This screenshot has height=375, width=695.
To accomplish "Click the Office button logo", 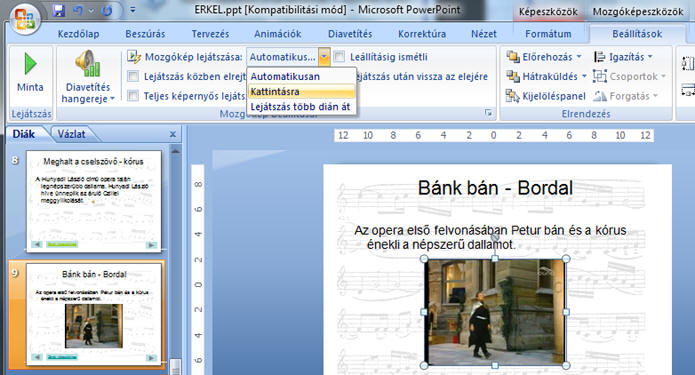I will click(26, 19).
